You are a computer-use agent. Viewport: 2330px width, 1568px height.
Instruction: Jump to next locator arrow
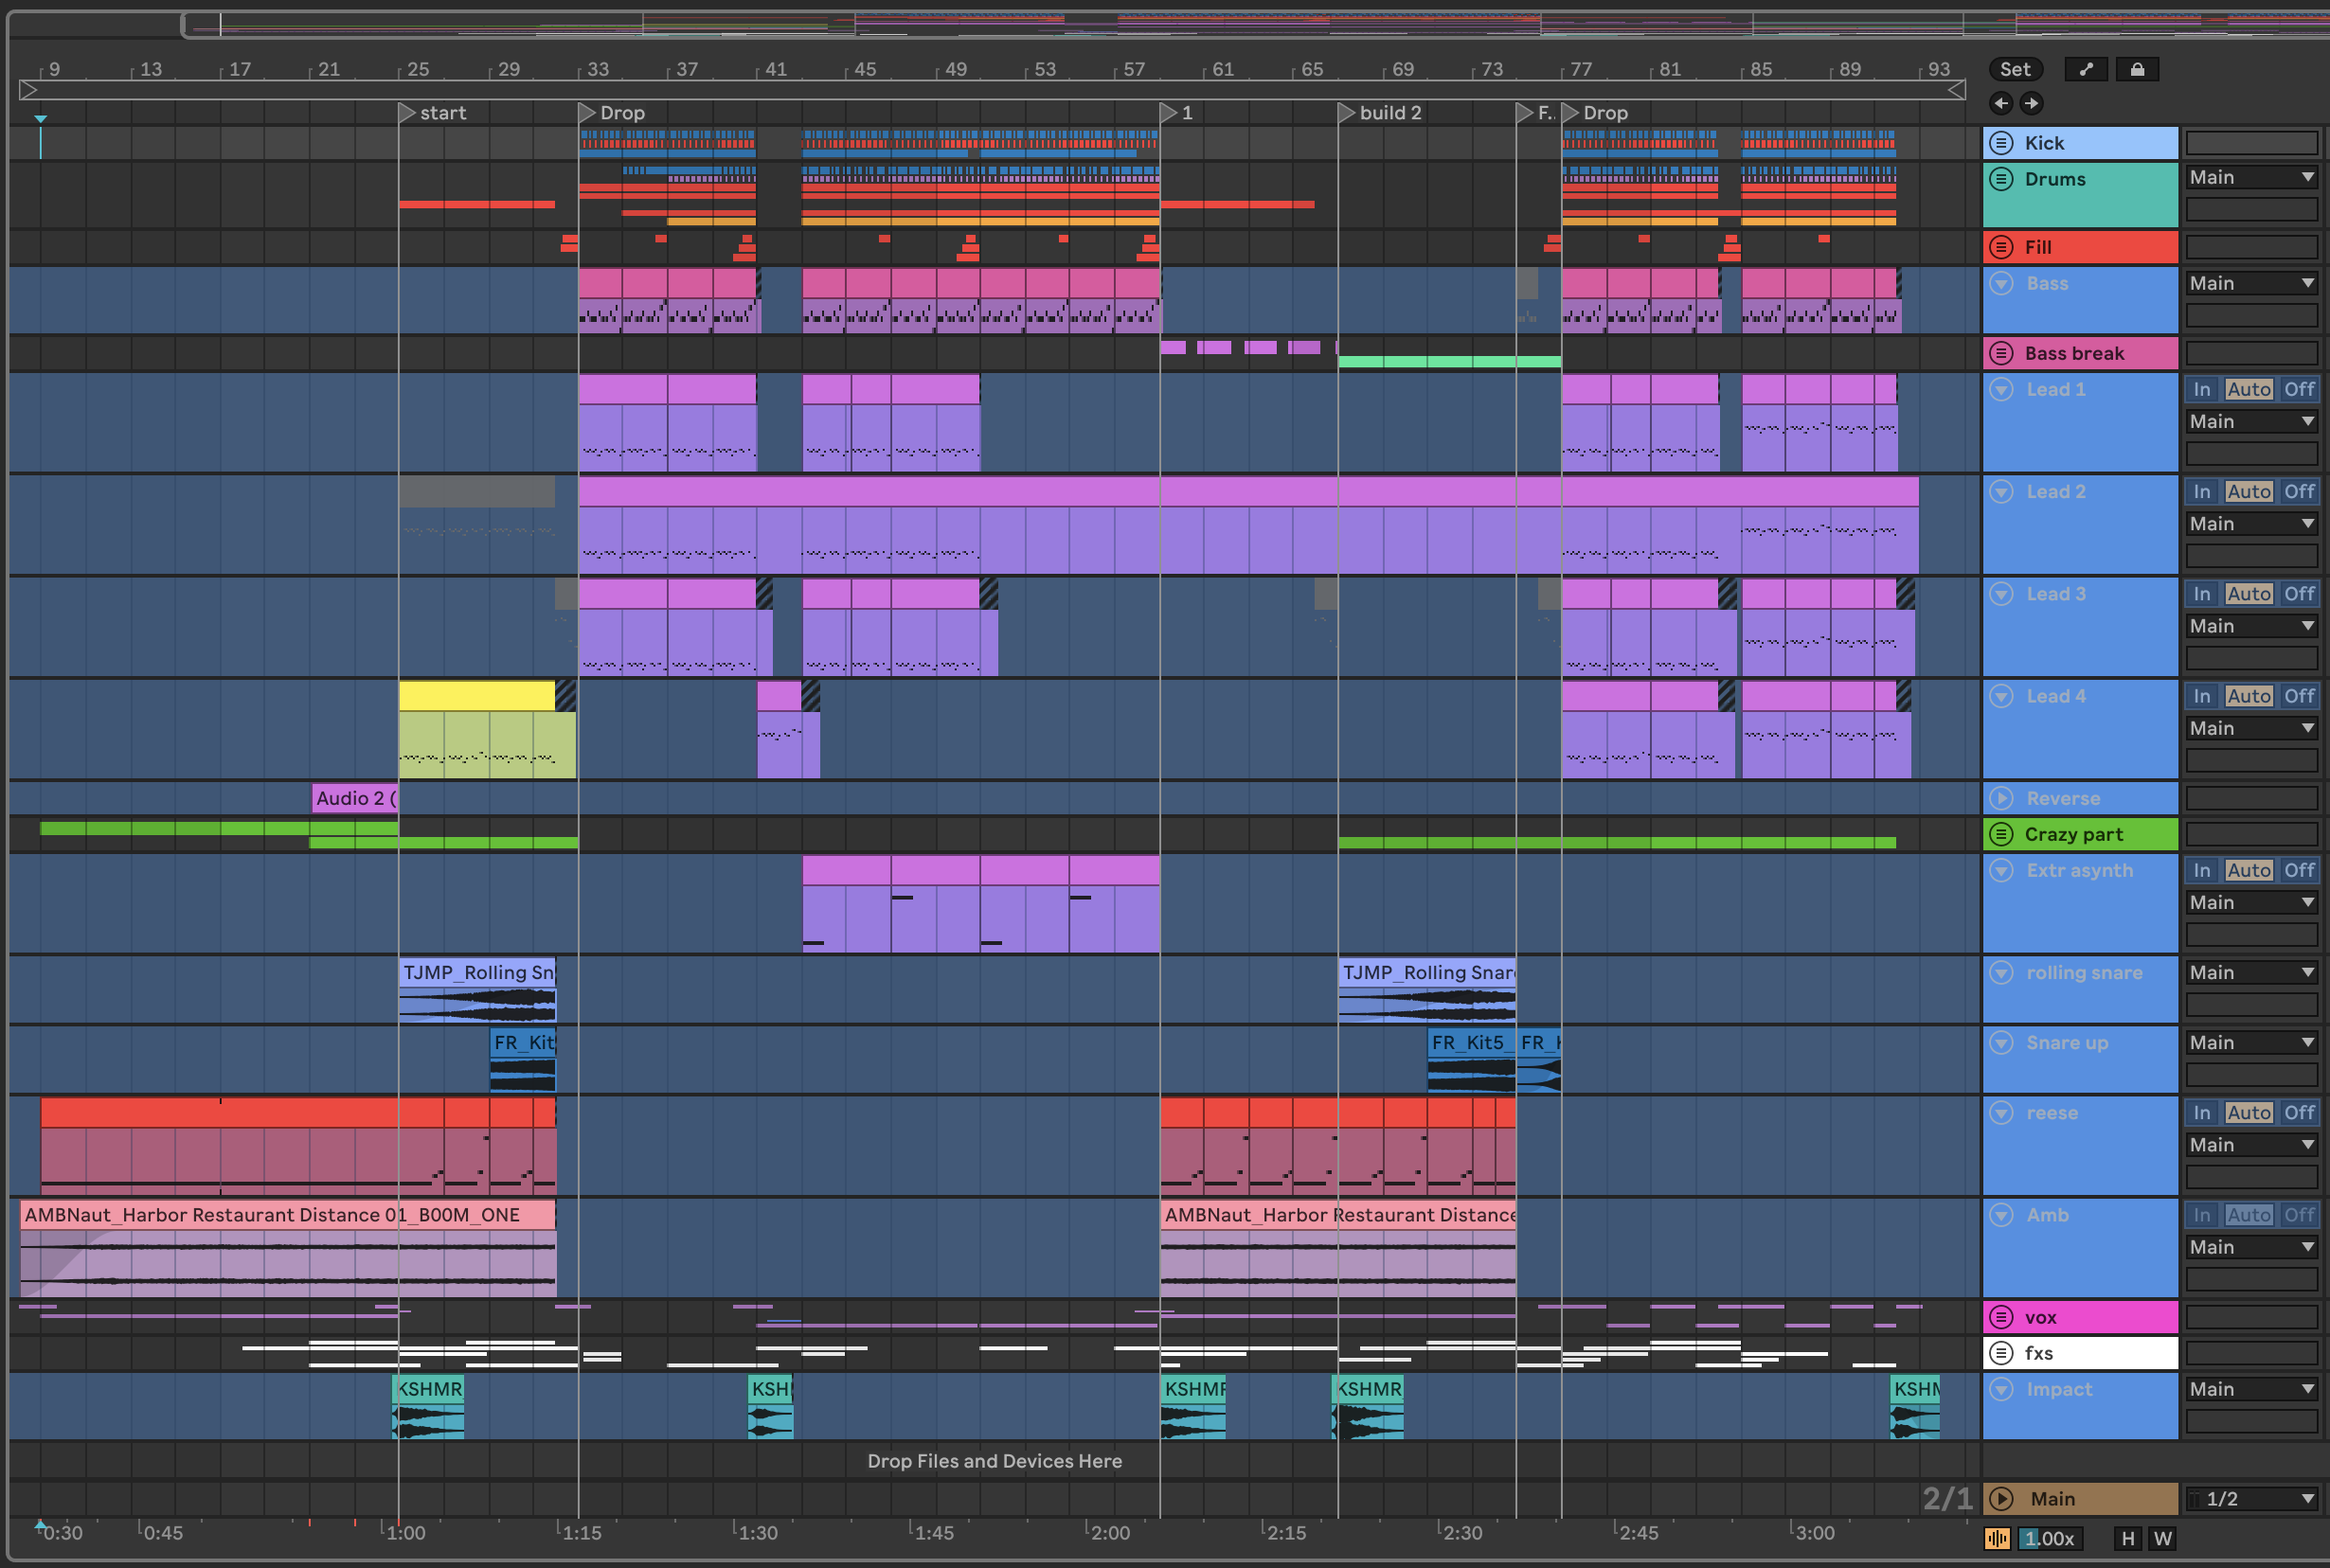click(x=2031, y=103)
